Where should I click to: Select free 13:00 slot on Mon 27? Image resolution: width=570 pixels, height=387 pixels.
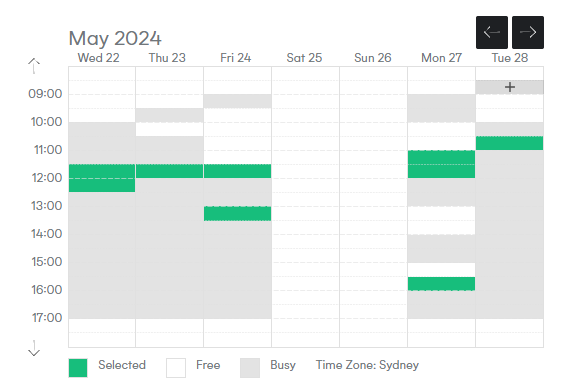pyautogui.click(x=441, y=220)
